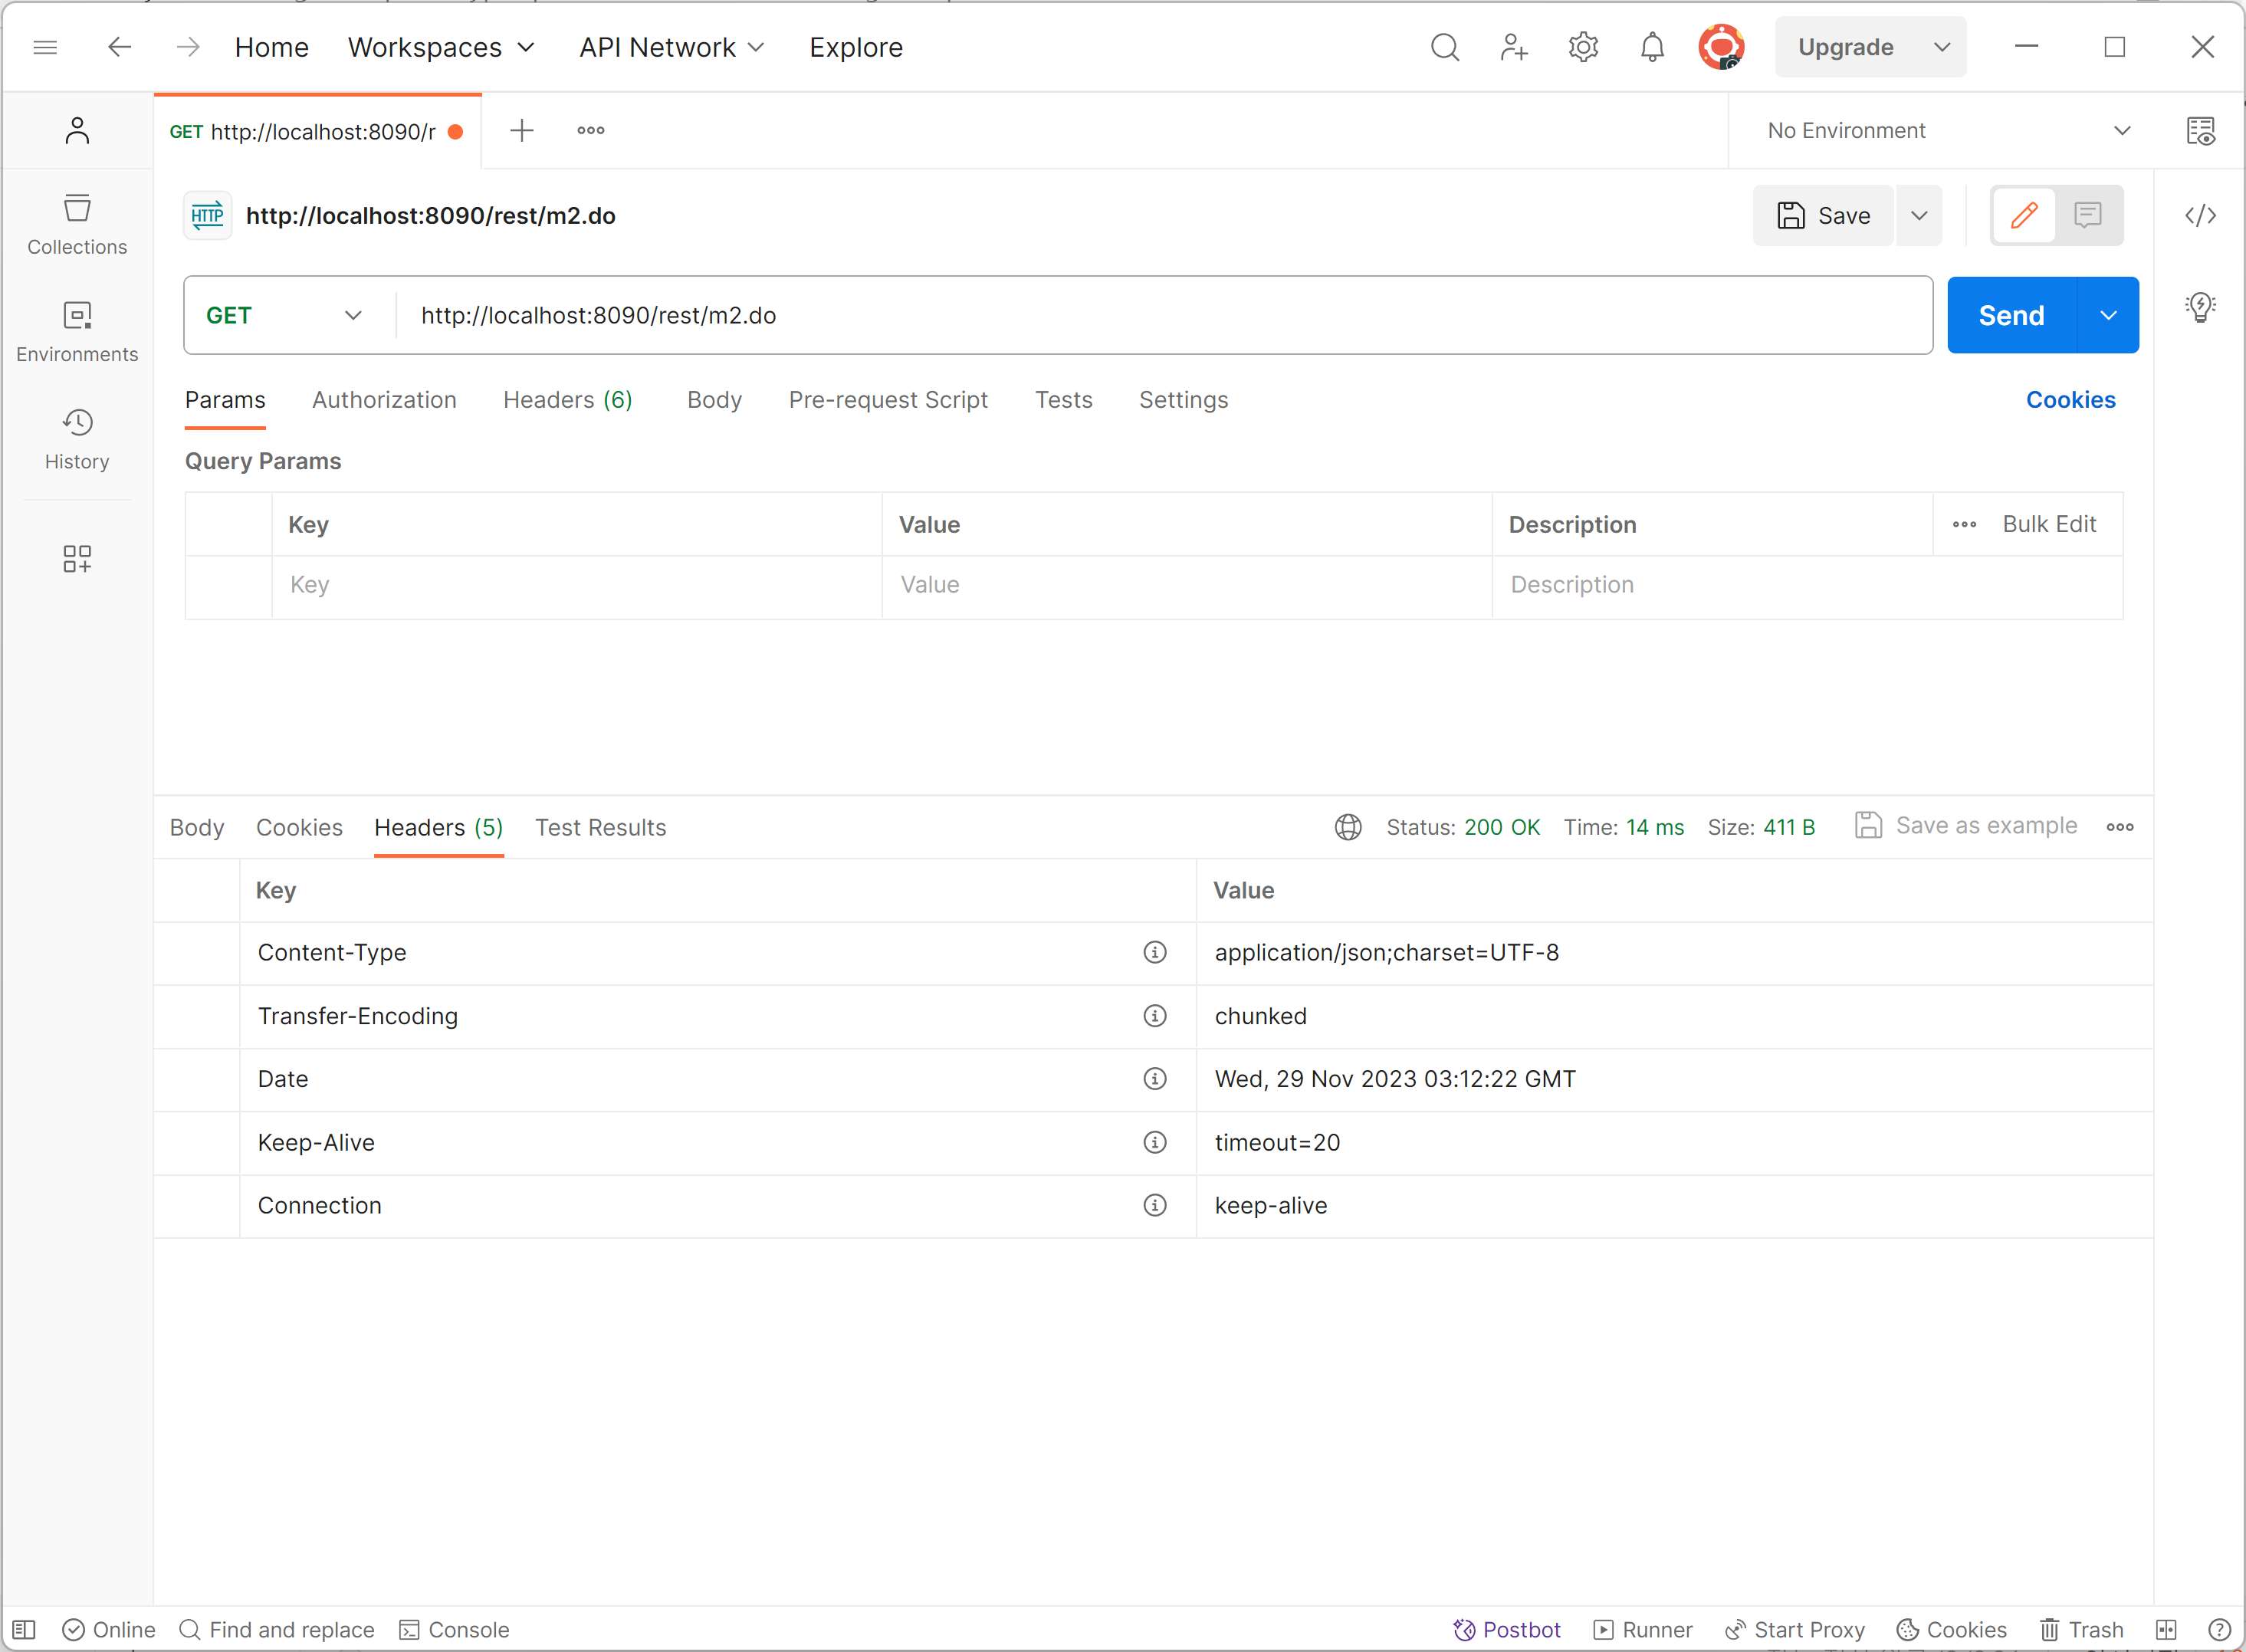Click the info icon next to Content-Type
This screenshot has height=1652, width=2246.
[x=1155, y=952]
